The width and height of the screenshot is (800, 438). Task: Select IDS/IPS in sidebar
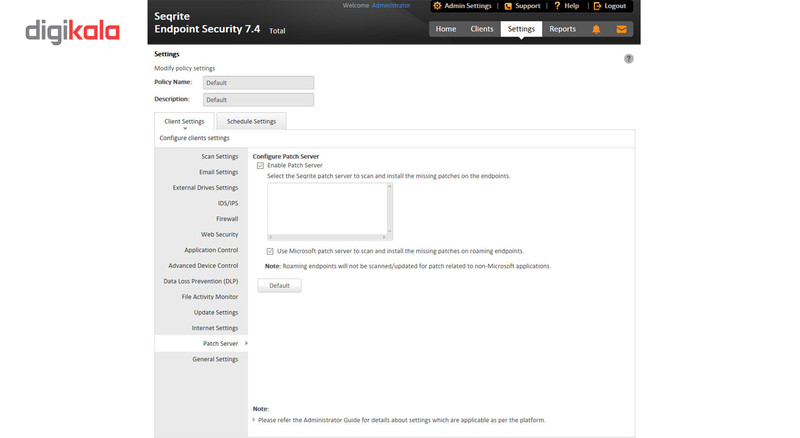click(x=228, y=203)
